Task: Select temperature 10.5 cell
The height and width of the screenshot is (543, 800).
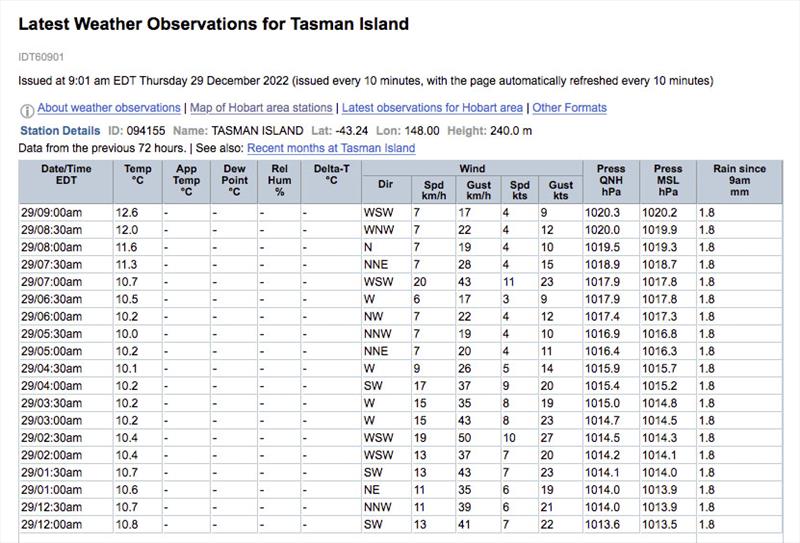Action: tap(138, 300)
